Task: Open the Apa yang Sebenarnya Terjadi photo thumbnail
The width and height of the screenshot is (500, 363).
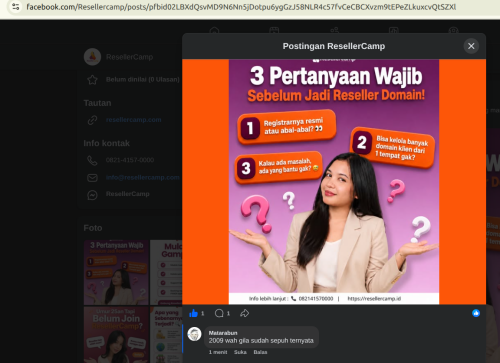Action: [166, 335]
